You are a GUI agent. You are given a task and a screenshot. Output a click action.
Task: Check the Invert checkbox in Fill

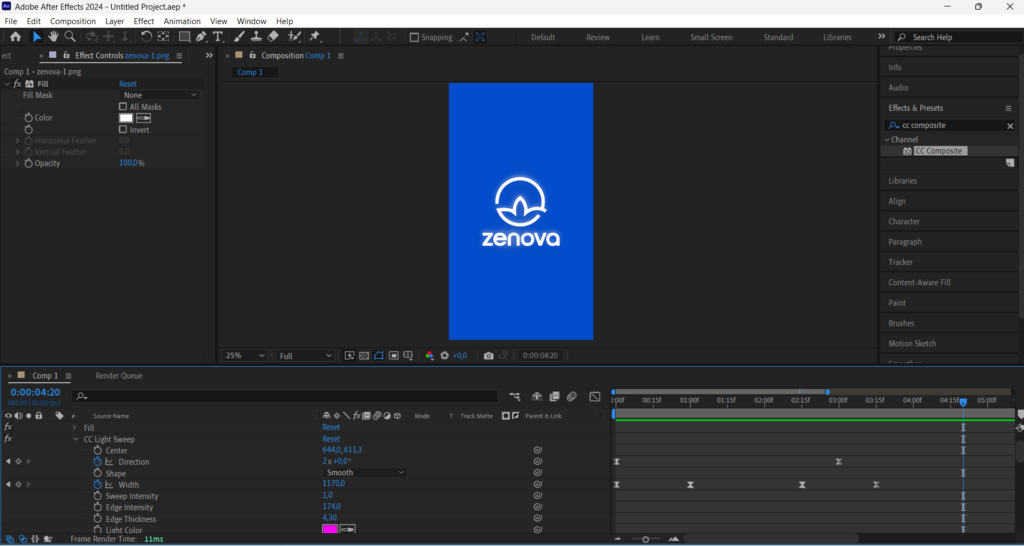[123, 129]
